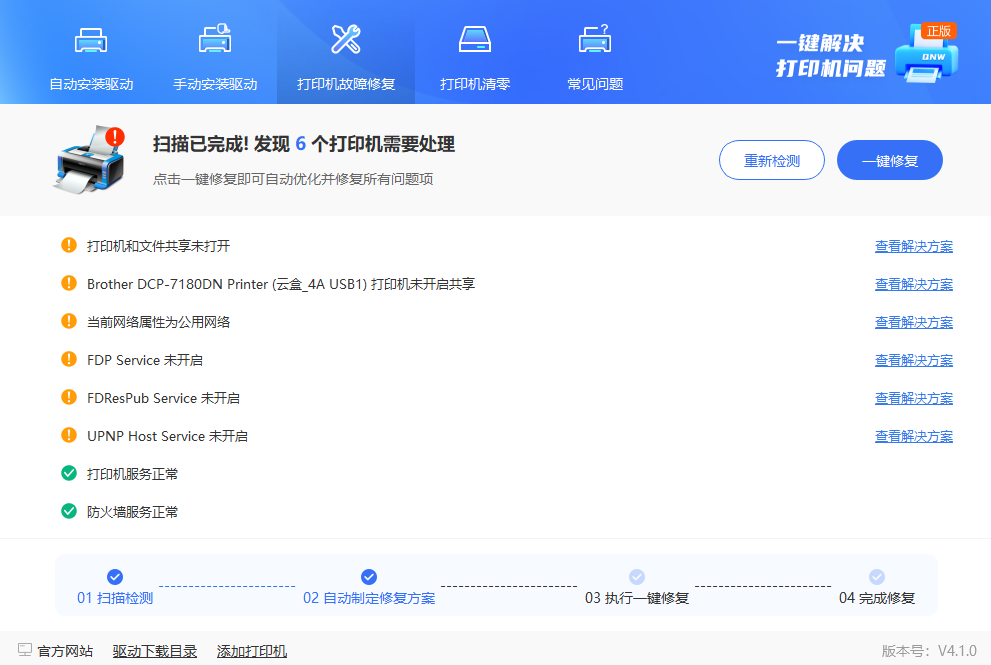Open the 驱动下载目录 link

click(155, 651)
